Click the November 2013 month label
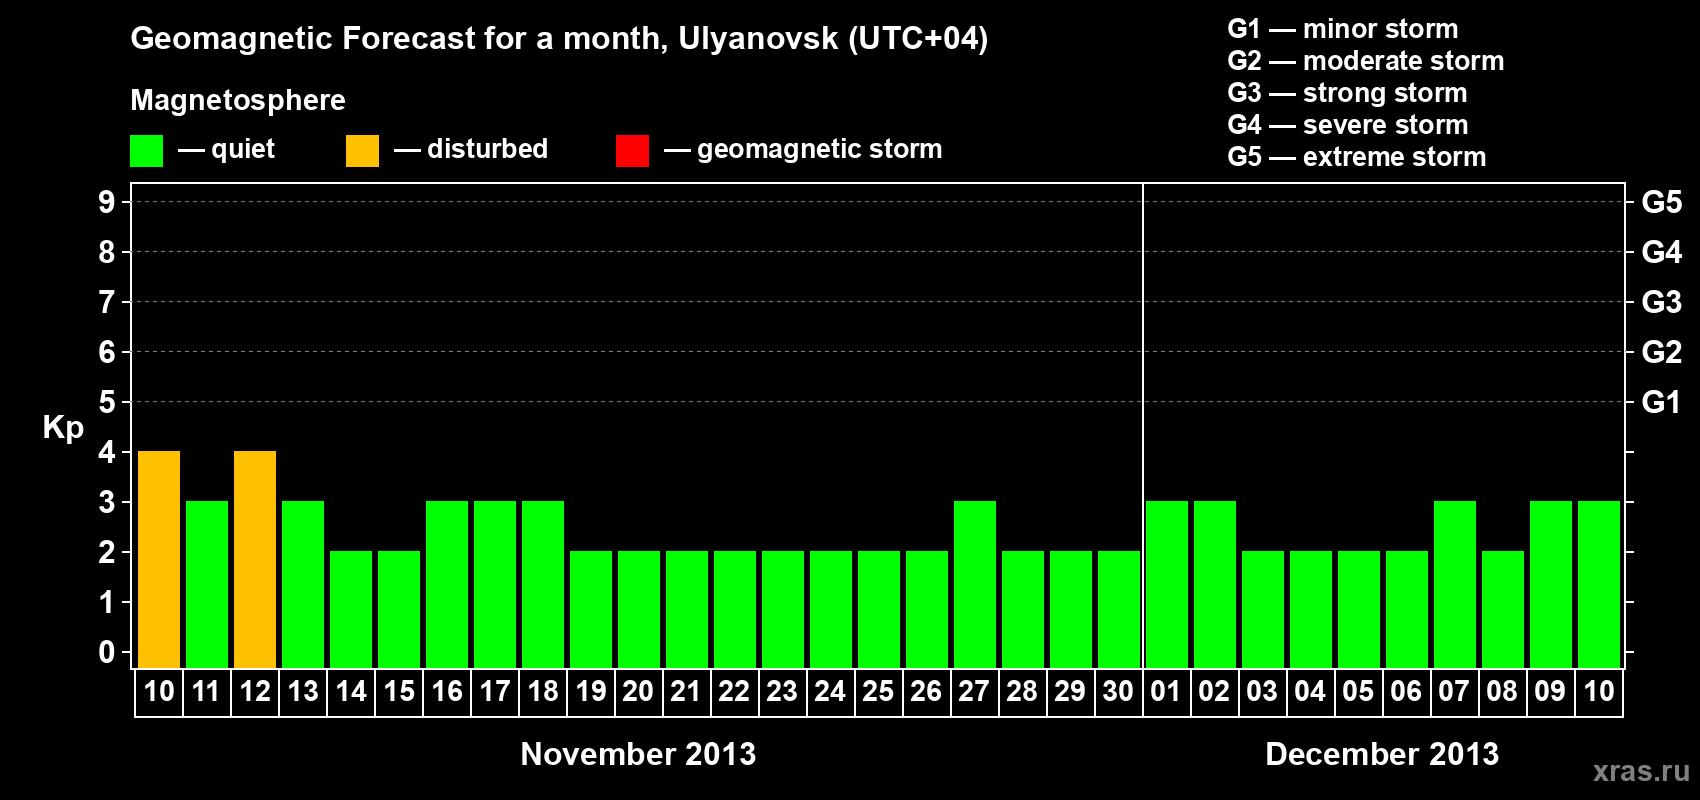1700x800 pixels. (638, 754)
